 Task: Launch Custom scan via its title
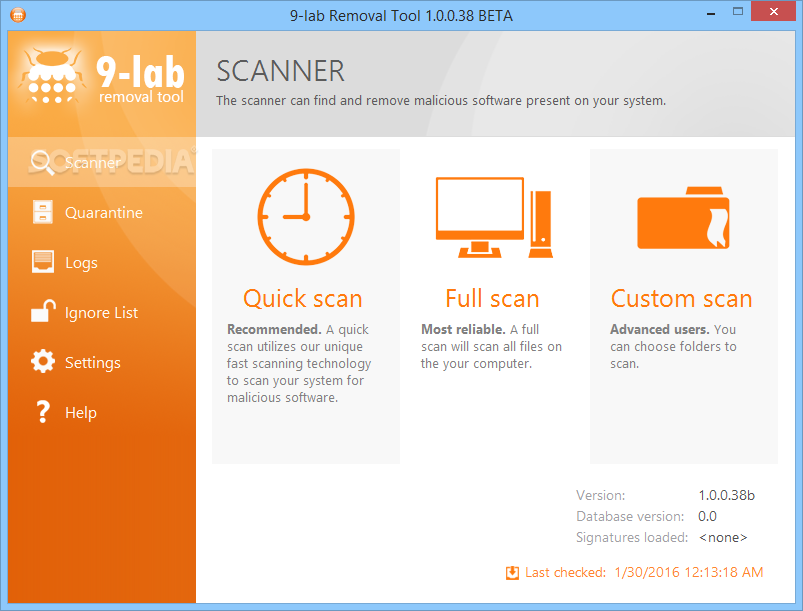(682, 299)
